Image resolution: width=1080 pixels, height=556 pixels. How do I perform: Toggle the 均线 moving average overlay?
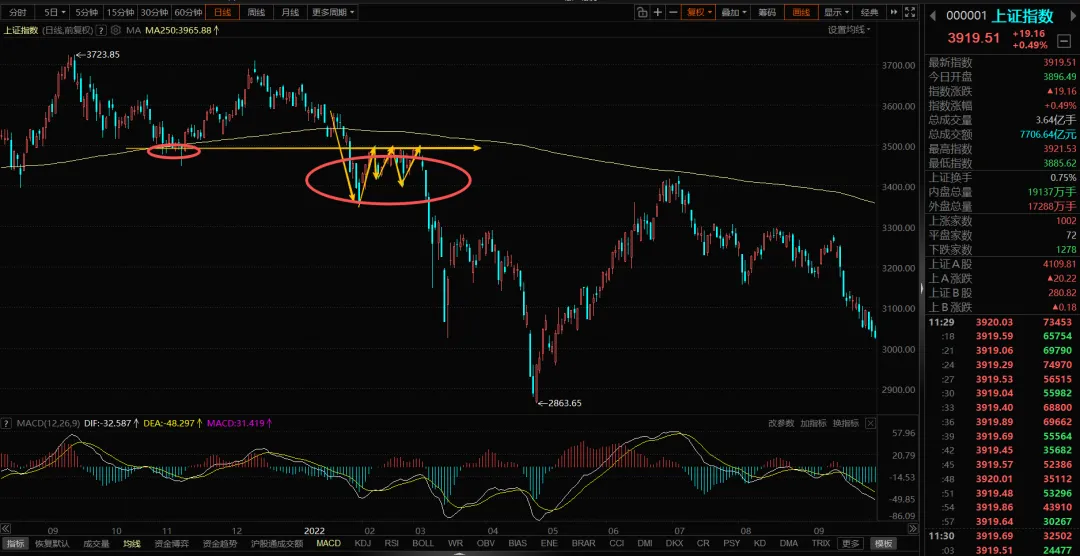coord(132,544)
